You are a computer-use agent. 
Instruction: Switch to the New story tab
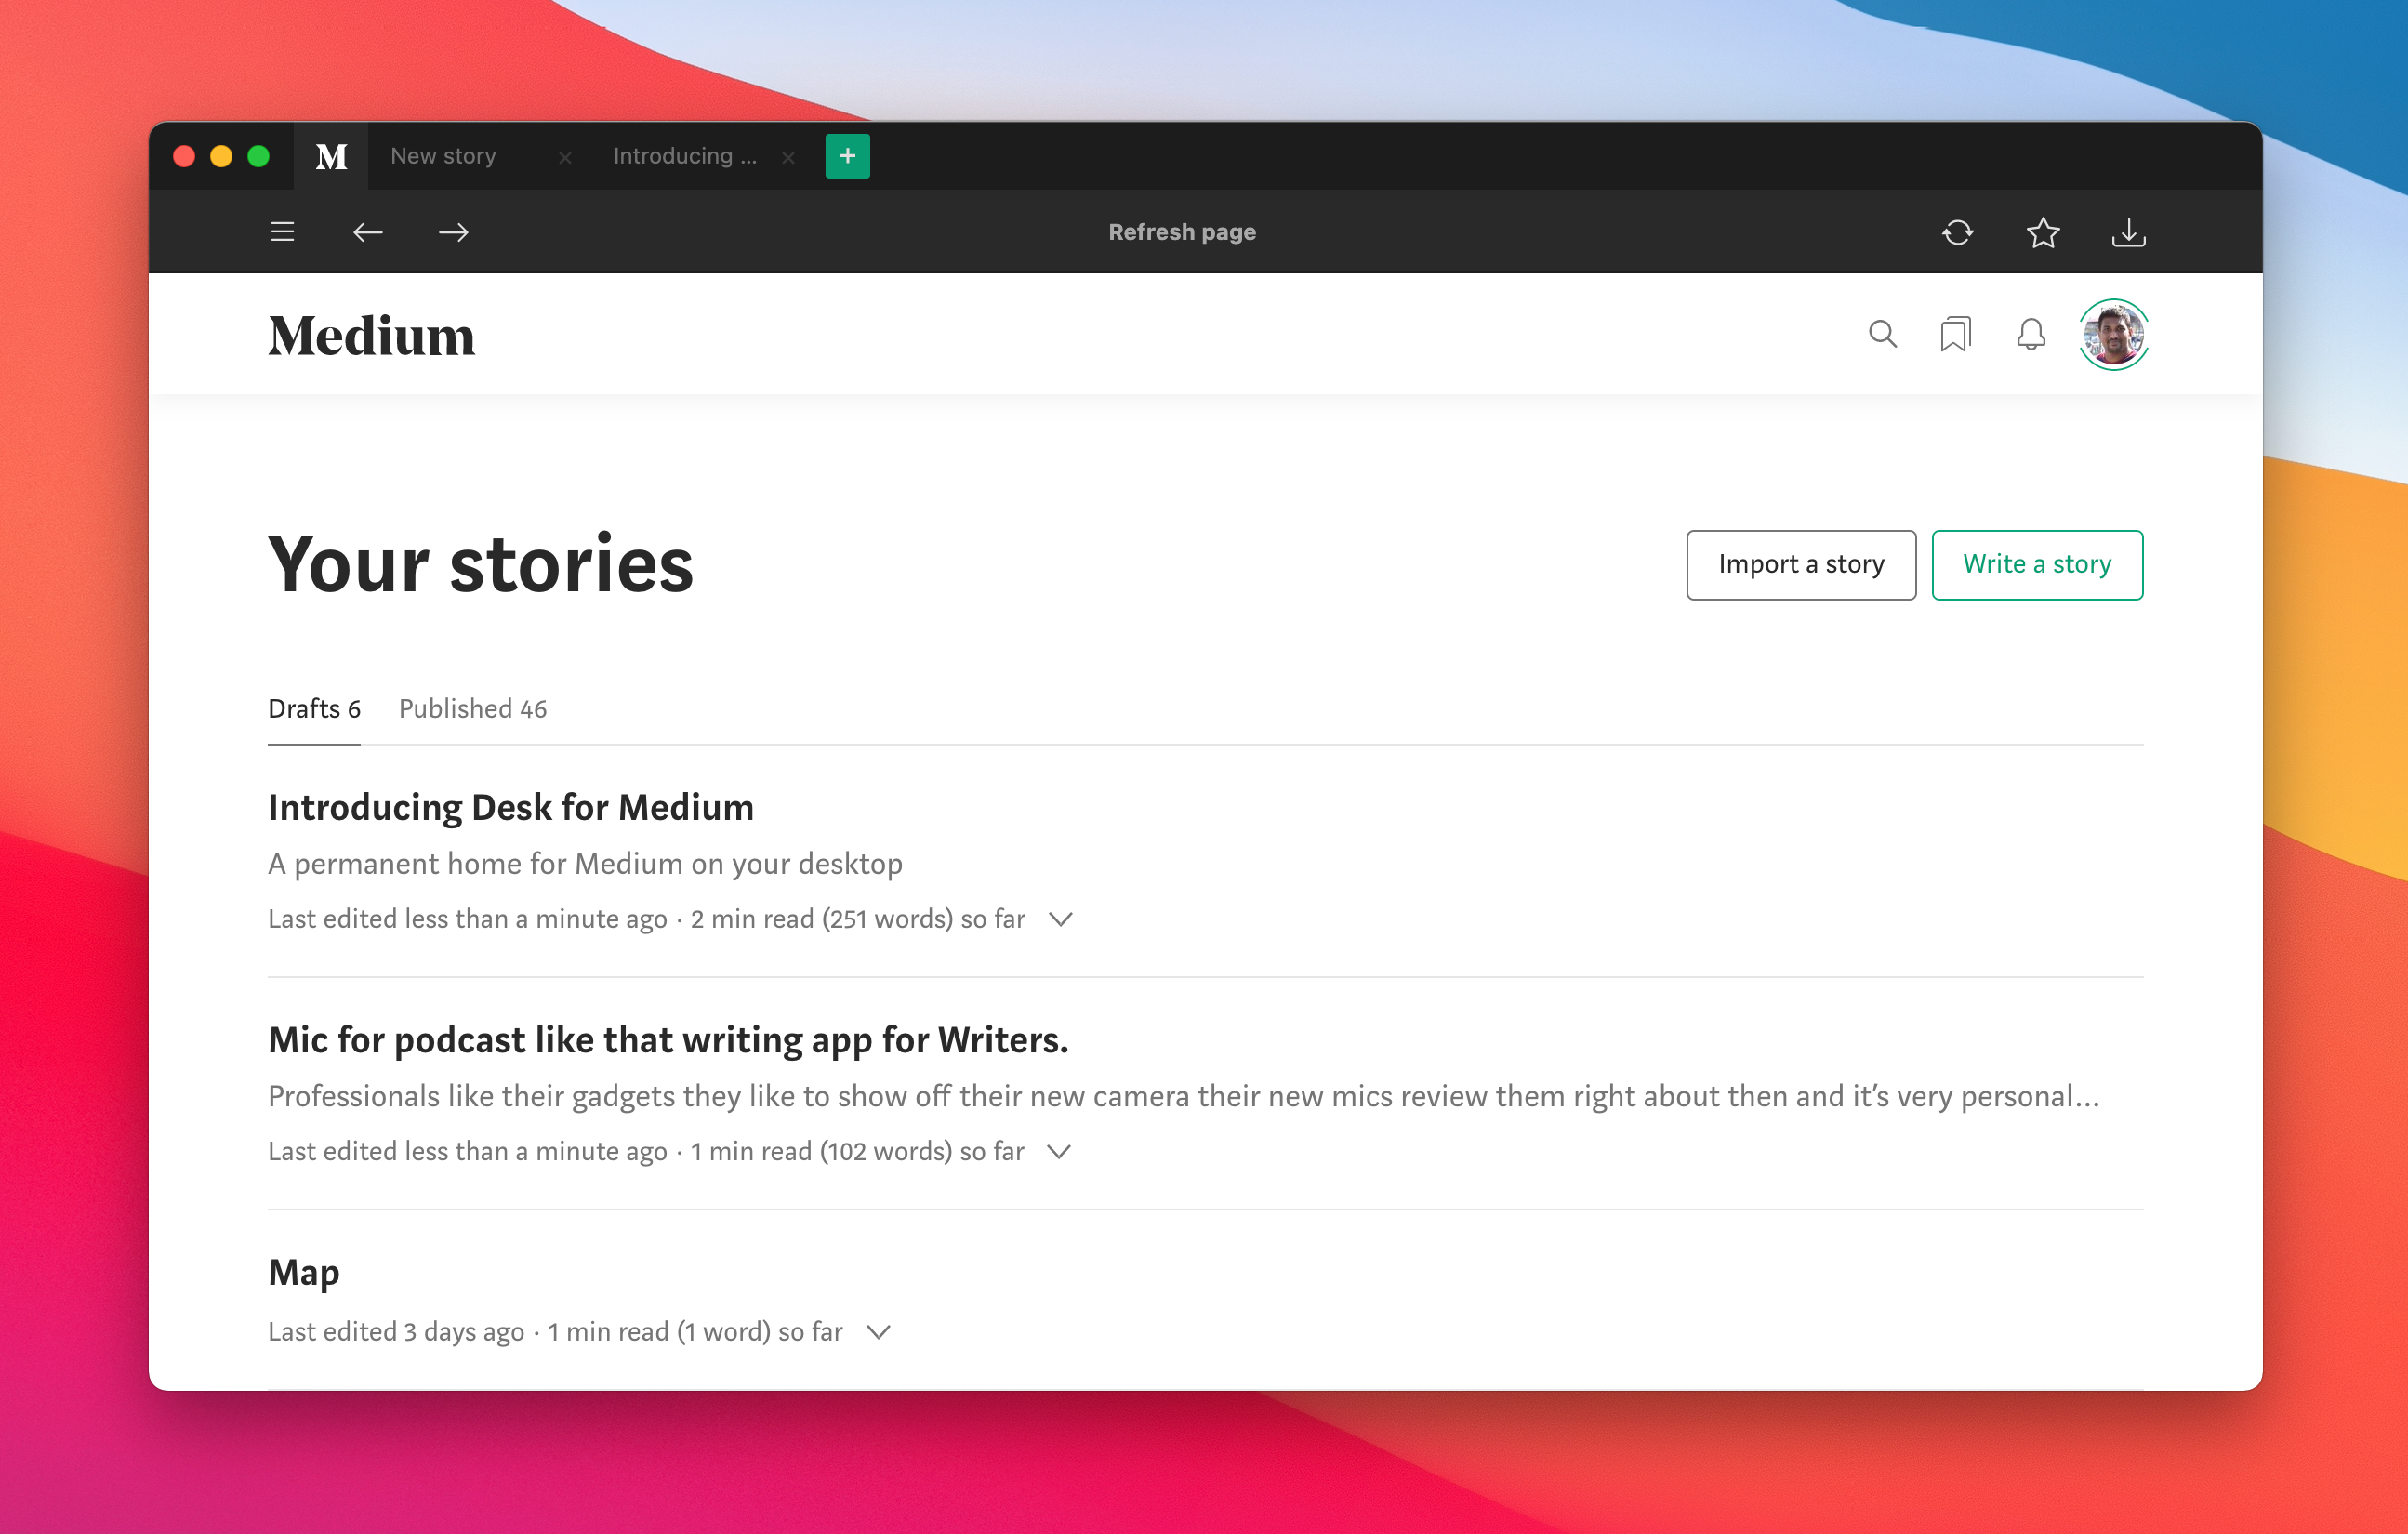[443, 156]
